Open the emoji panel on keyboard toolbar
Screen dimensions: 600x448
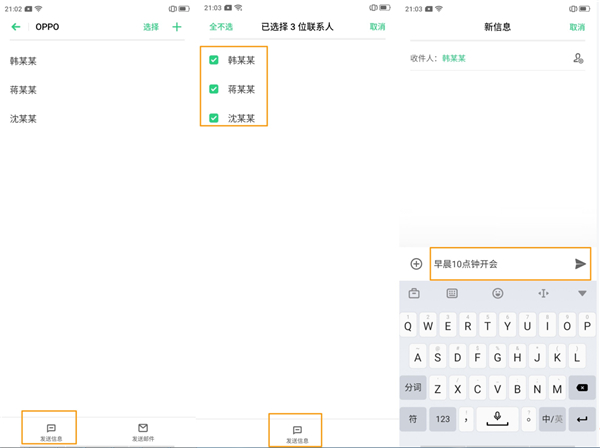[x=498, y=293]
